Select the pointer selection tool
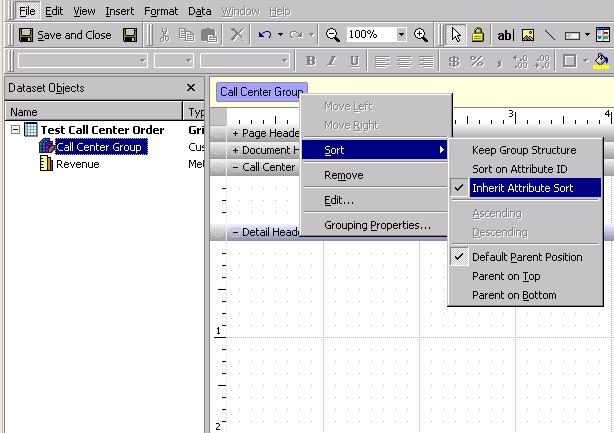The width and height of the screenshot is (614, 433). [456, 35]
